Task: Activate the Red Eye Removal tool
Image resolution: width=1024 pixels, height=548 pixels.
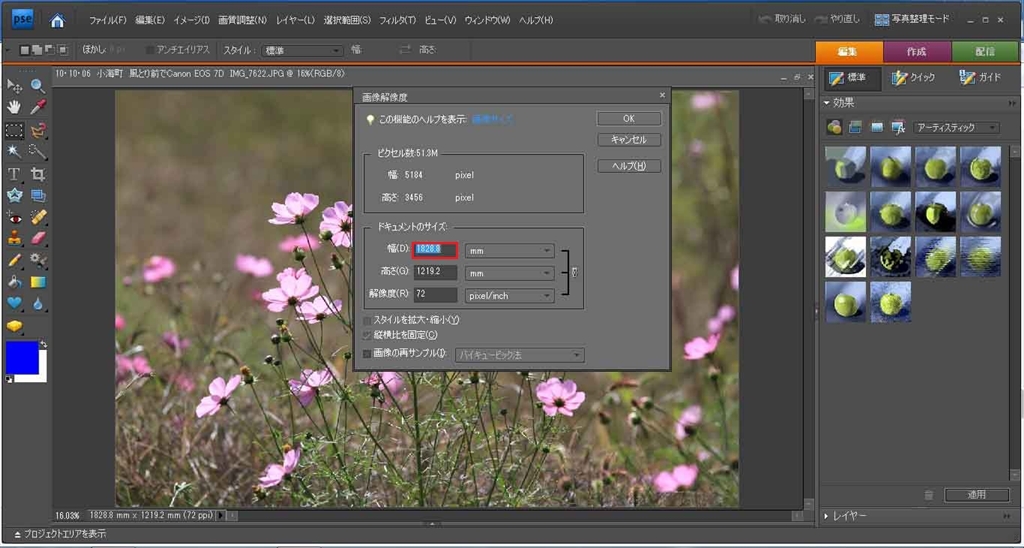Action: coord(14,217)
